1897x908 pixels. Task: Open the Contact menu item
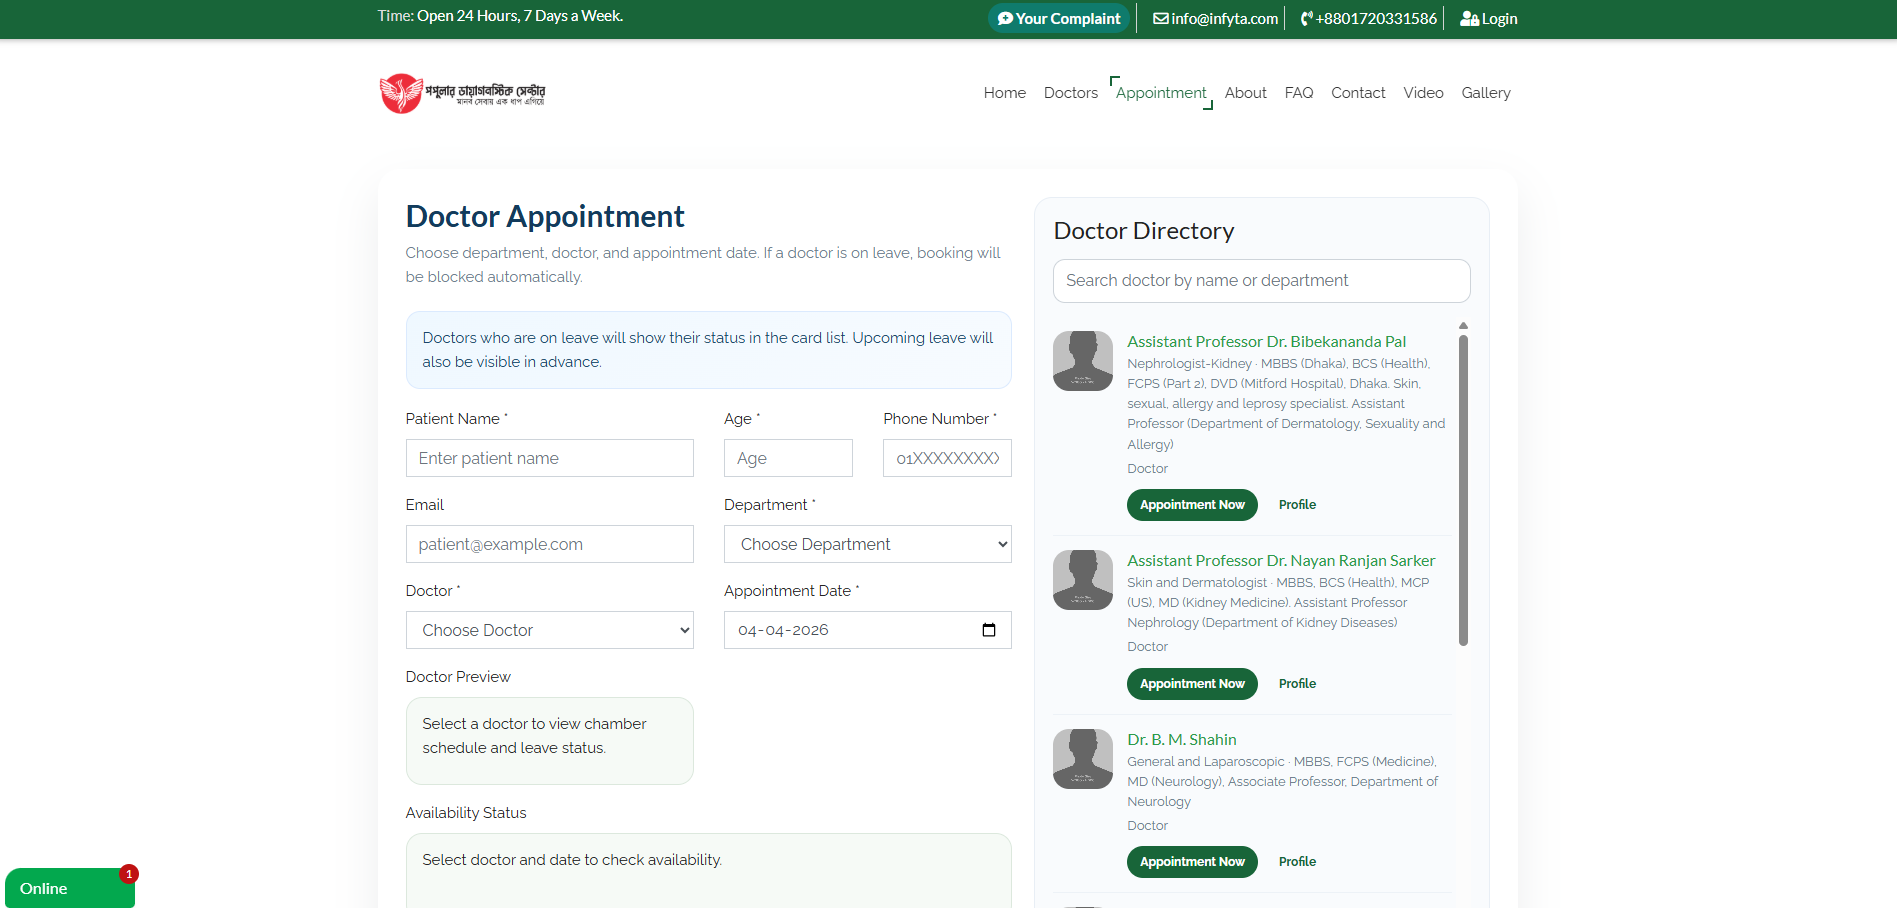pos(1358,93)
